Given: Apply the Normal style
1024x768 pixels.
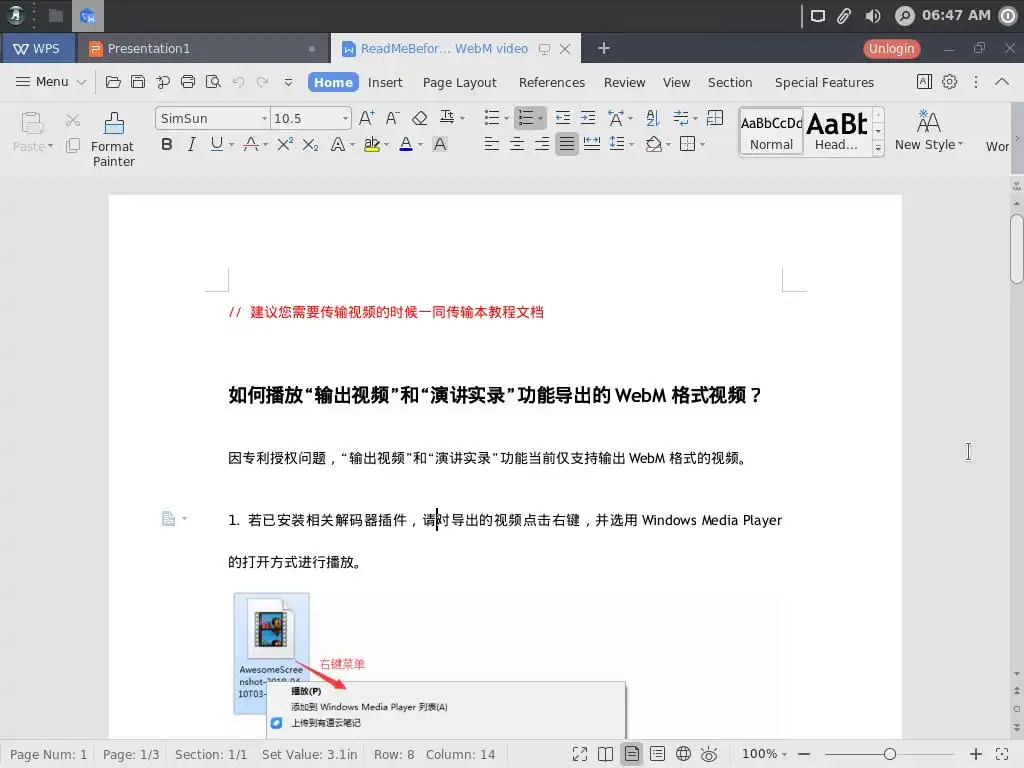Looking at the screenshot, I should [771, 131].
